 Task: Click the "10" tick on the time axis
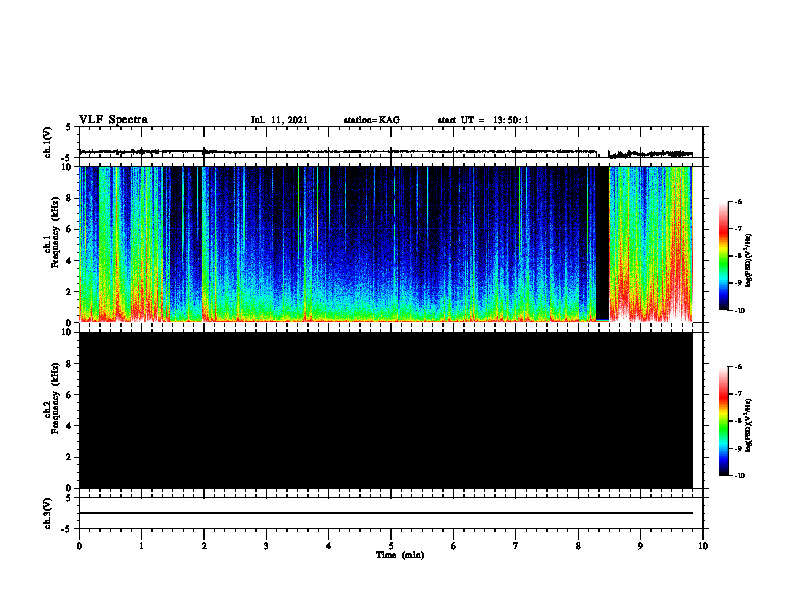[x=703, y=546]
